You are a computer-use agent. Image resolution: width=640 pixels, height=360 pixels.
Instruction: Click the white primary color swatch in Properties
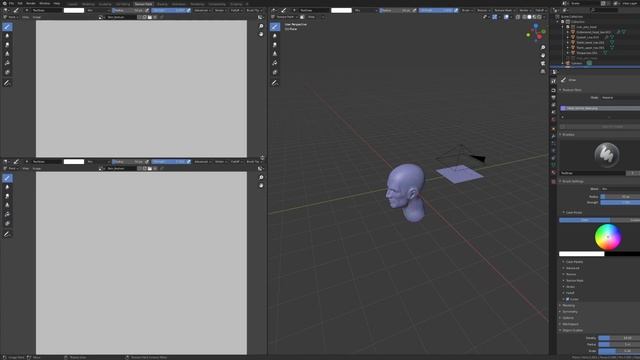(582, 254)
